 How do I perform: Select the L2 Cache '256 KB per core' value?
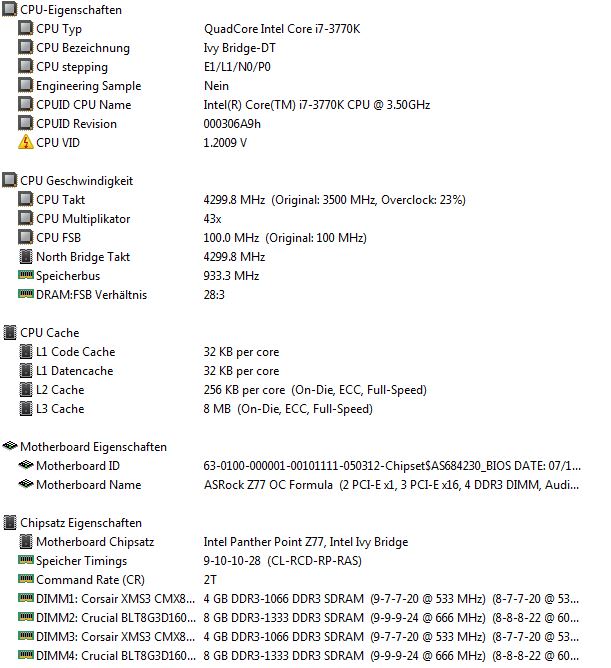tap(315, 390)
